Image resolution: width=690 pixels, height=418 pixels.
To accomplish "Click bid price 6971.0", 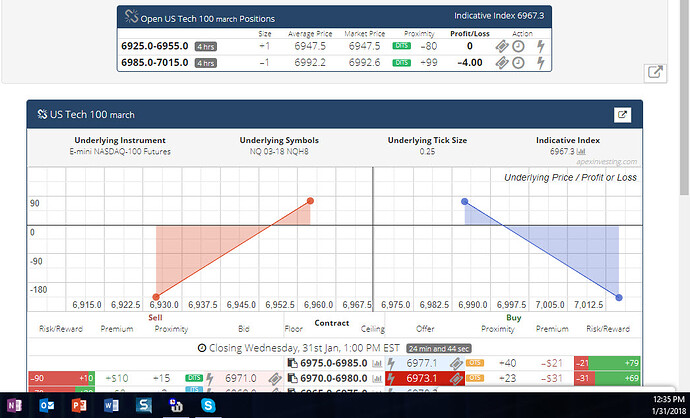I will pyautogui.click(x=241, y=378).
